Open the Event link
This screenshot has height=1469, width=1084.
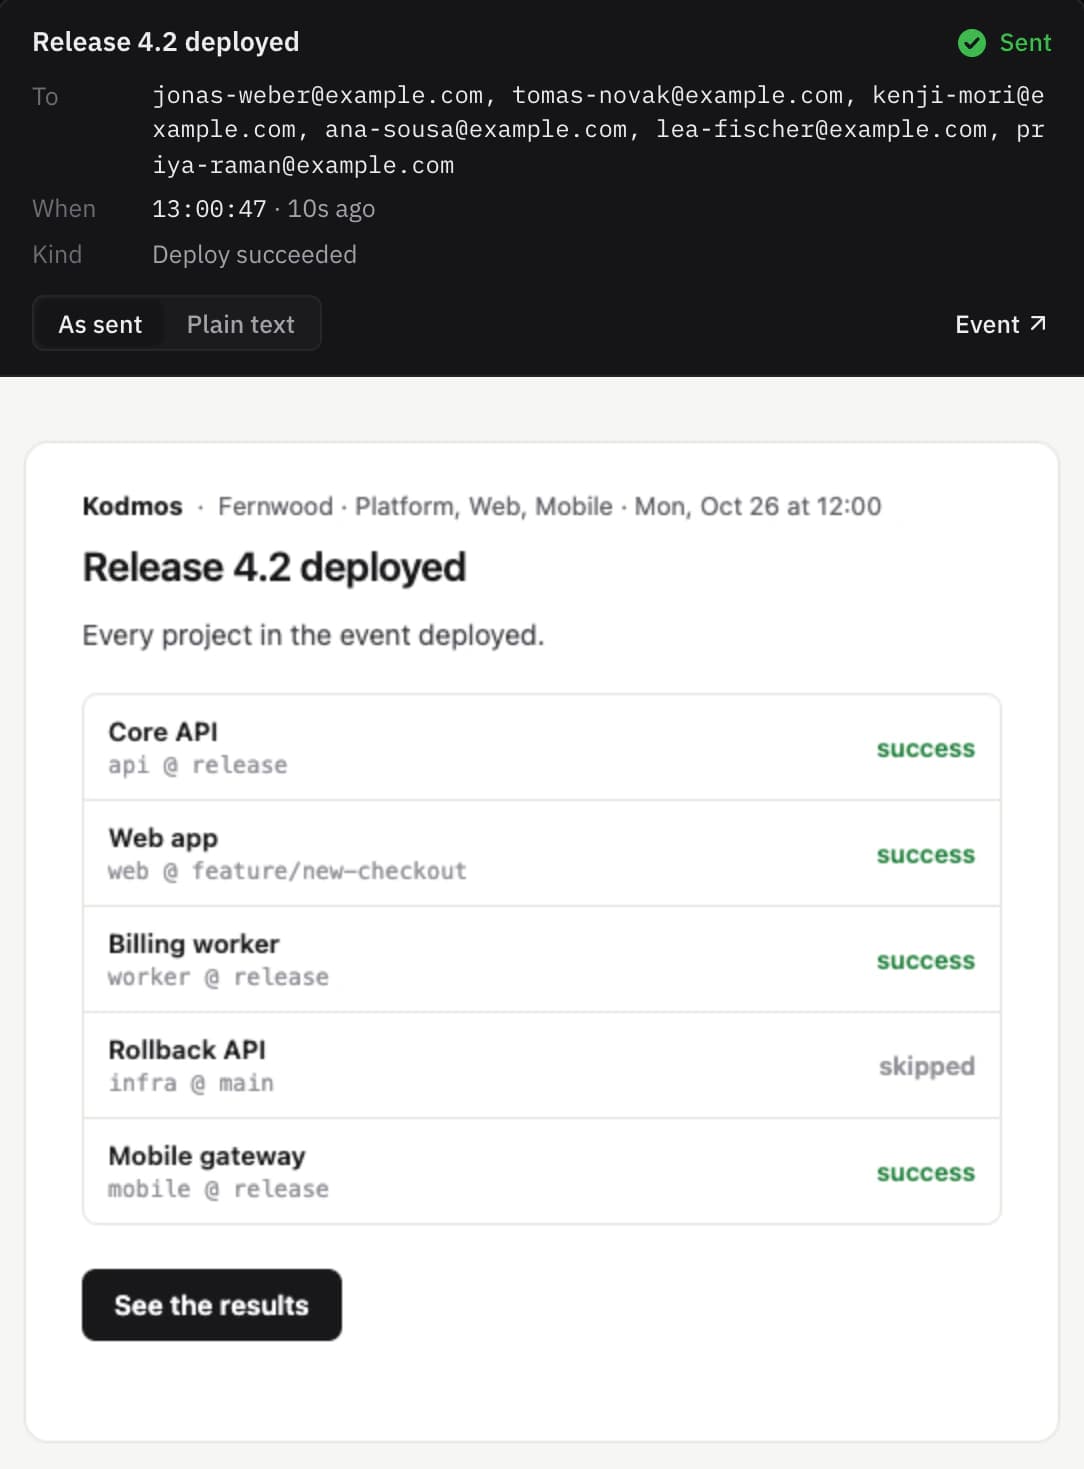coord(1000,324)
